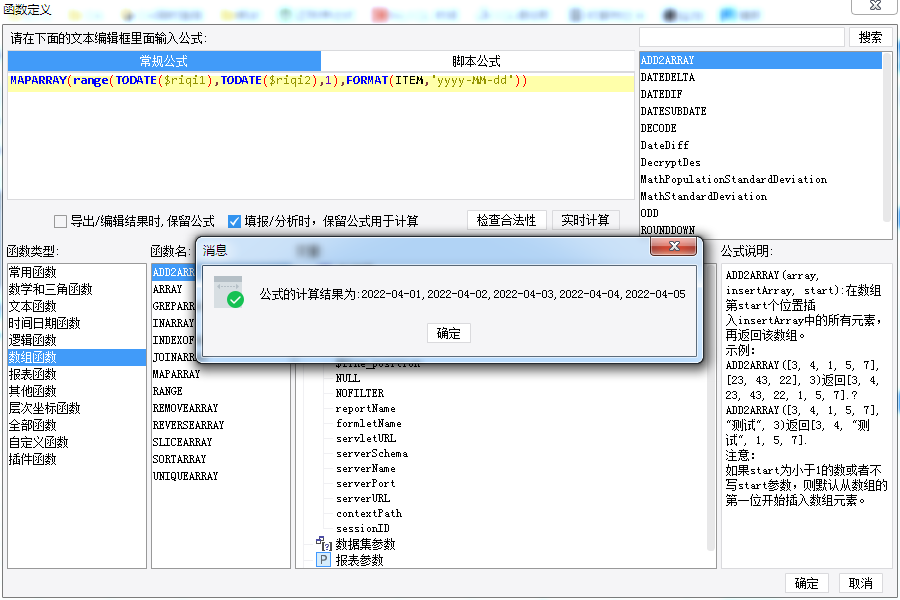Select NOFILTER variable in tree

(360, 393)
